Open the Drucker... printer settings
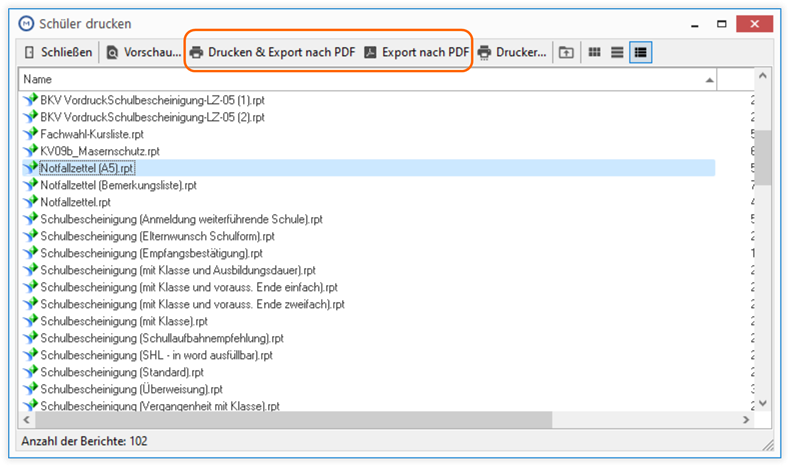 pos(512,52)
